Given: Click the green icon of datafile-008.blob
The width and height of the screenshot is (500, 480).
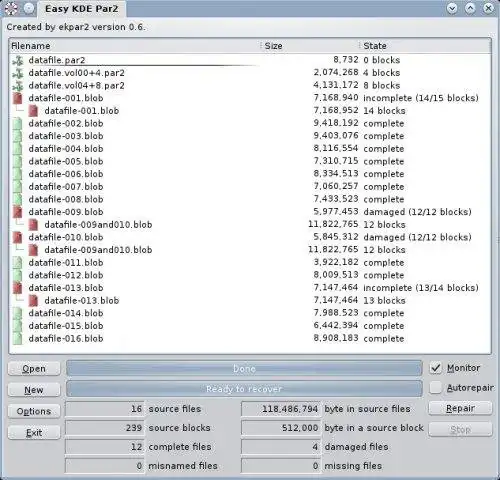Looking at the screenshot, I should (x=18, y=200).
